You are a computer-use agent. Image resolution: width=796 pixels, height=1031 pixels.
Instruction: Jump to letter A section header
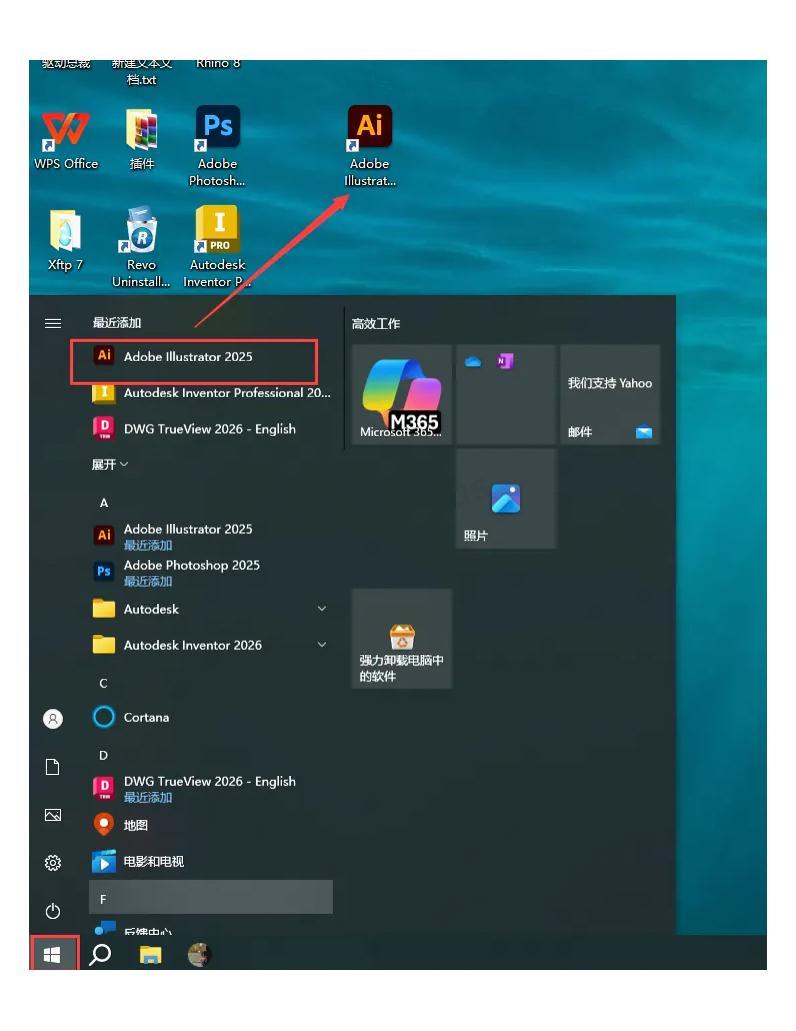(x=103, y=503)
